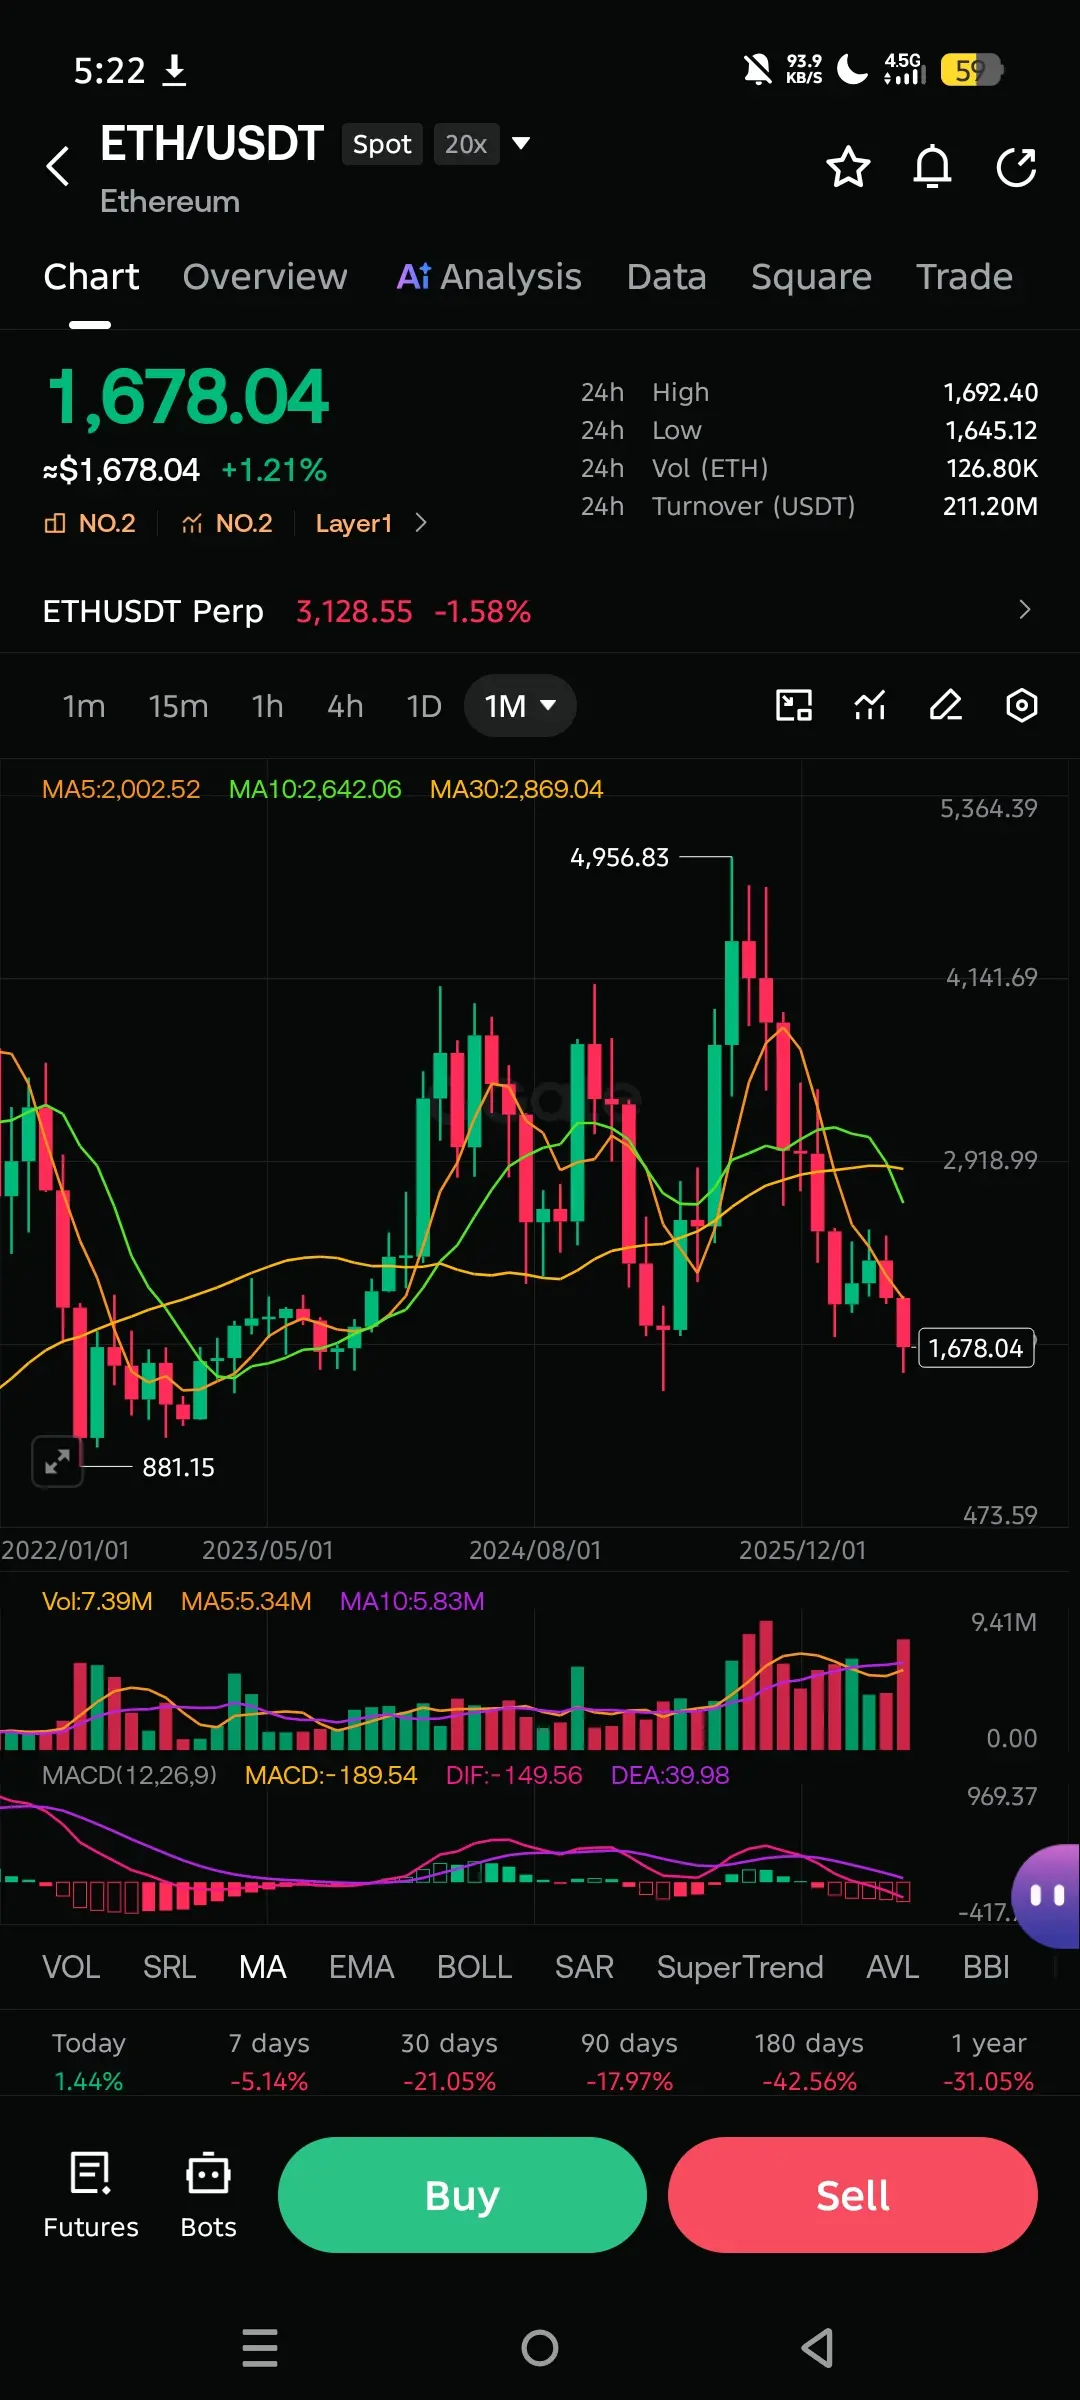This screenshot has height=2400, width=1080.
Task: Tap 1 year -31.05% performance
Action: [988, 2062]
